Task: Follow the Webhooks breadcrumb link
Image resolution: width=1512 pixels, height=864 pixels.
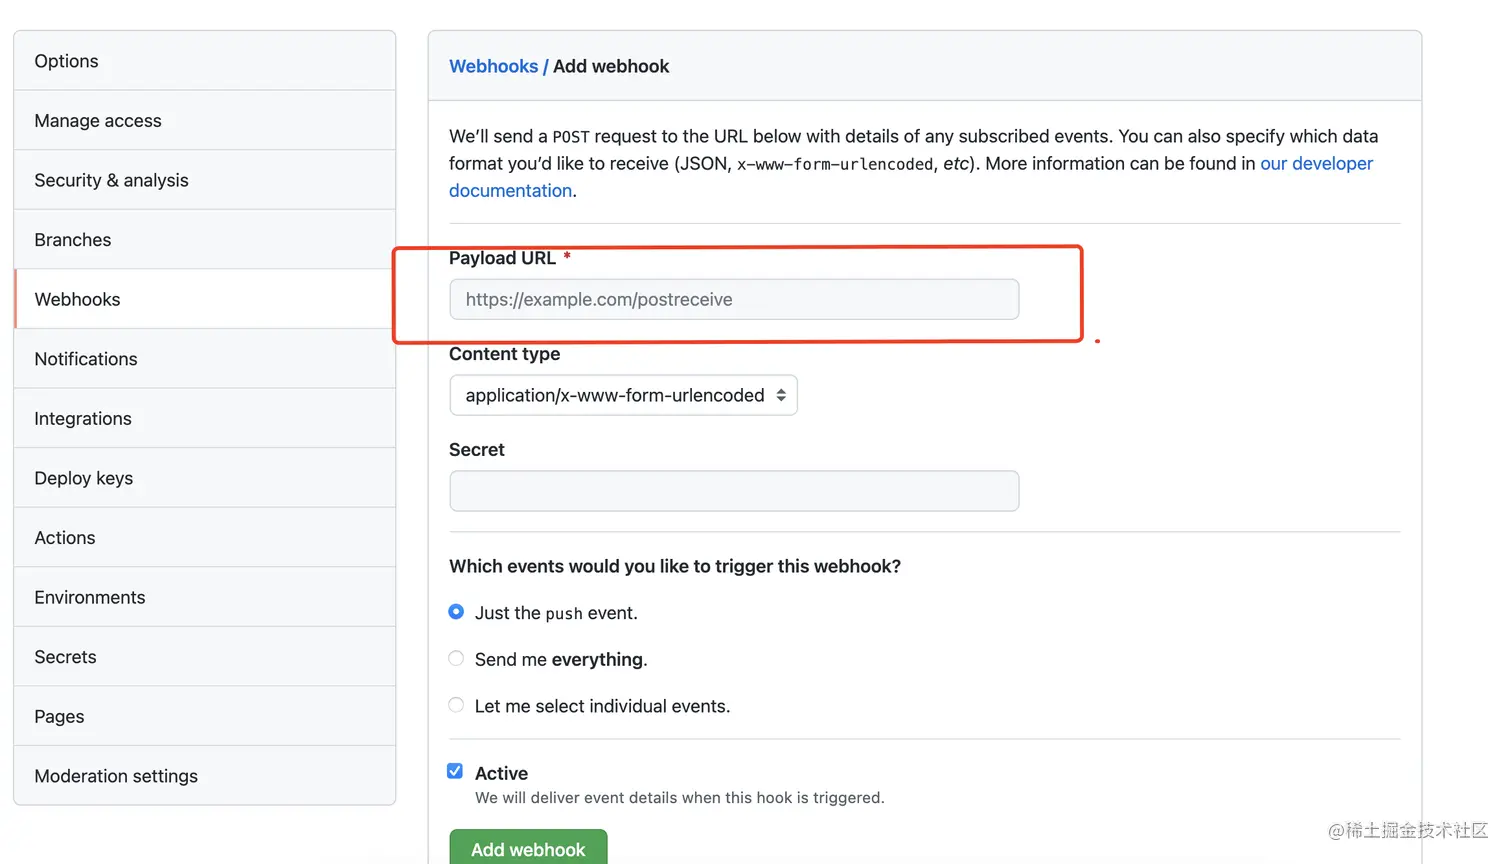Action: [x=493, y=66]
